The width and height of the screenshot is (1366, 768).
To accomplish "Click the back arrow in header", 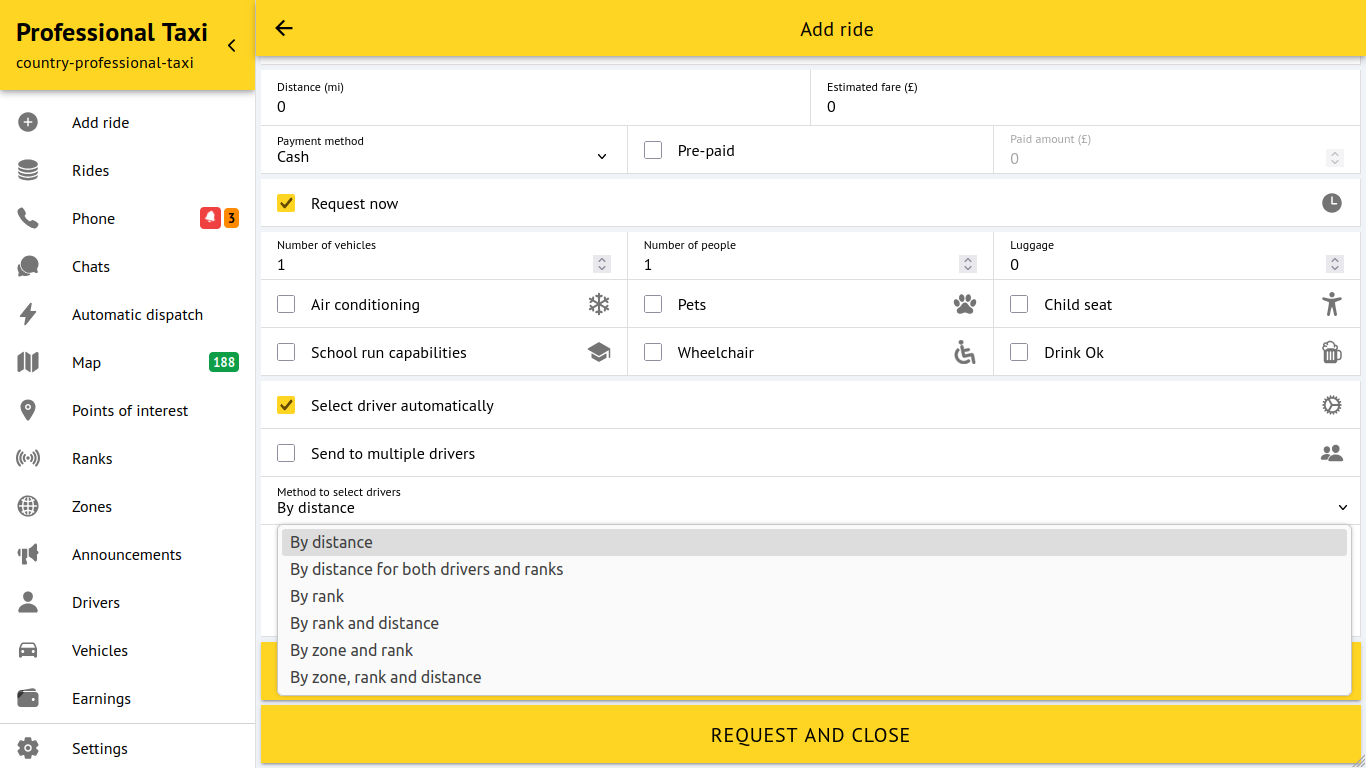I will click(284, 29).
